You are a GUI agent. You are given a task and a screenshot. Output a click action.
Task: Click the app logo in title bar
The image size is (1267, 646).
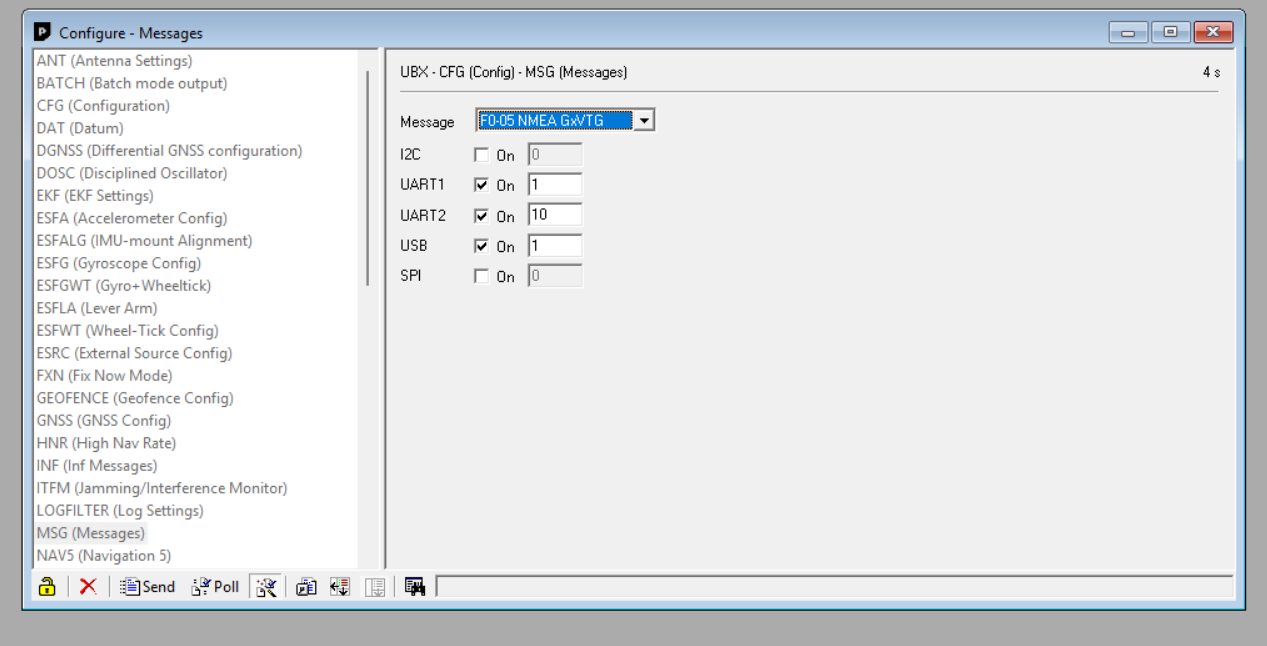click(x=42, y=33)
